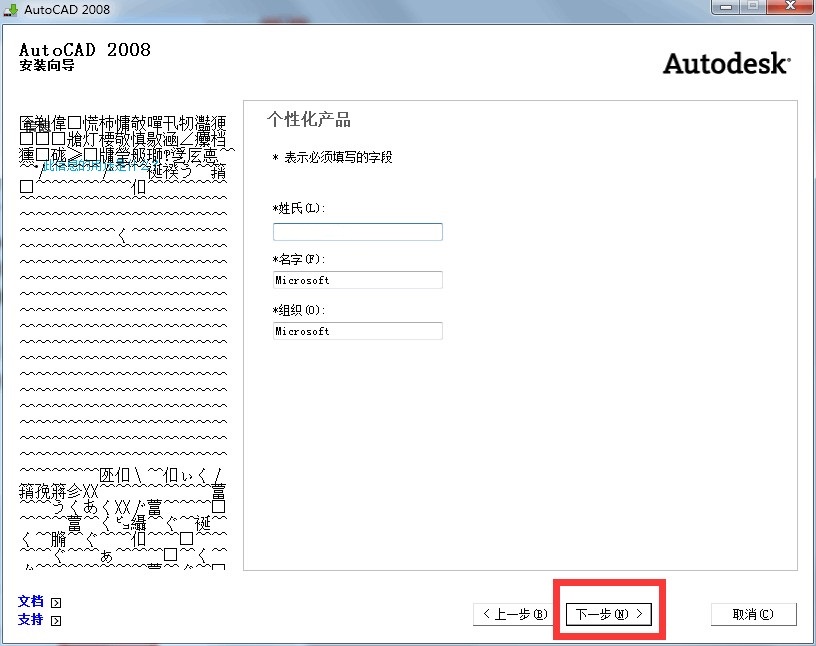
Task: Click the Autodesk logo
Action: pos(726,64)
